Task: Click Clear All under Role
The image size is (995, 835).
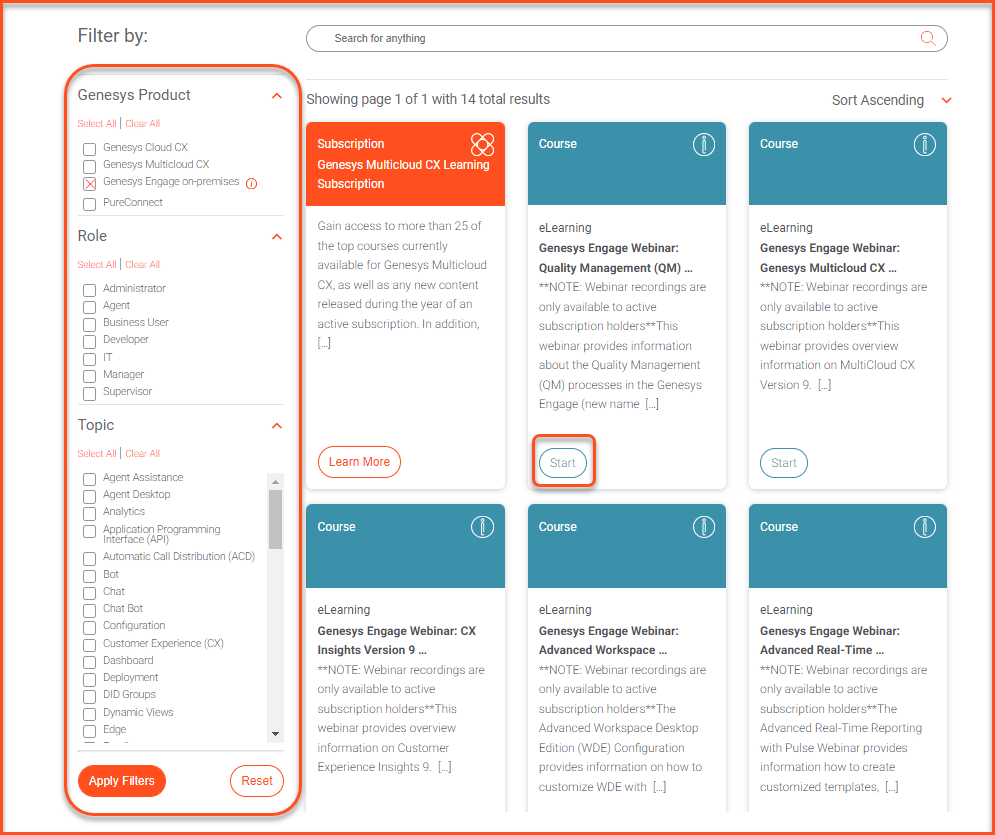Action: 142,265
